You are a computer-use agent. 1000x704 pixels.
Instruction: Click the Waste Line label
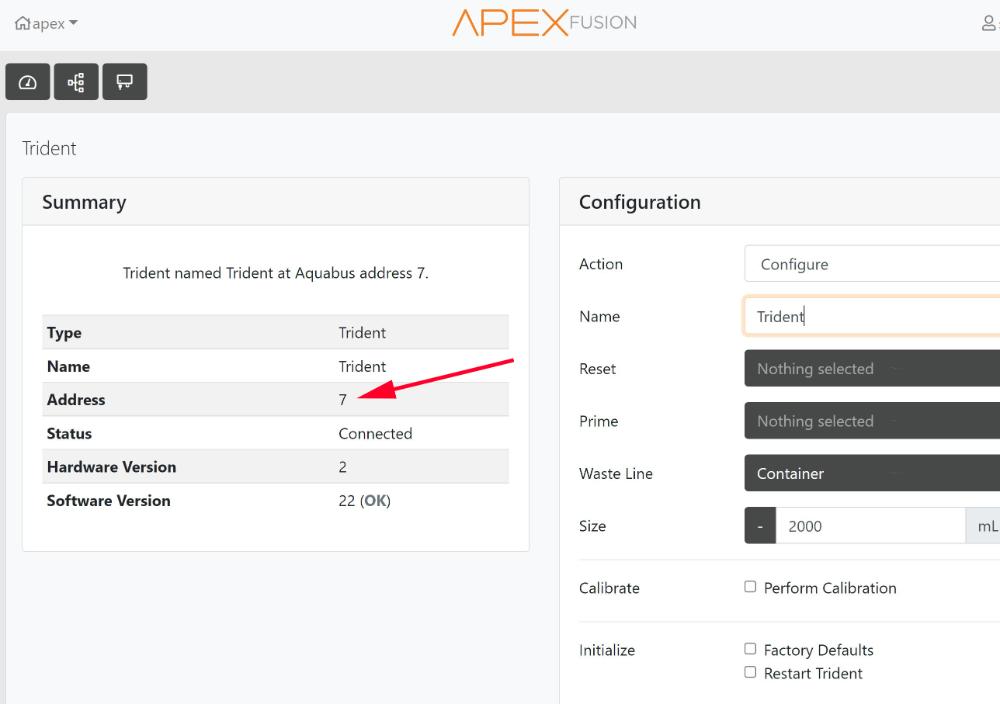tap(615, 473)
